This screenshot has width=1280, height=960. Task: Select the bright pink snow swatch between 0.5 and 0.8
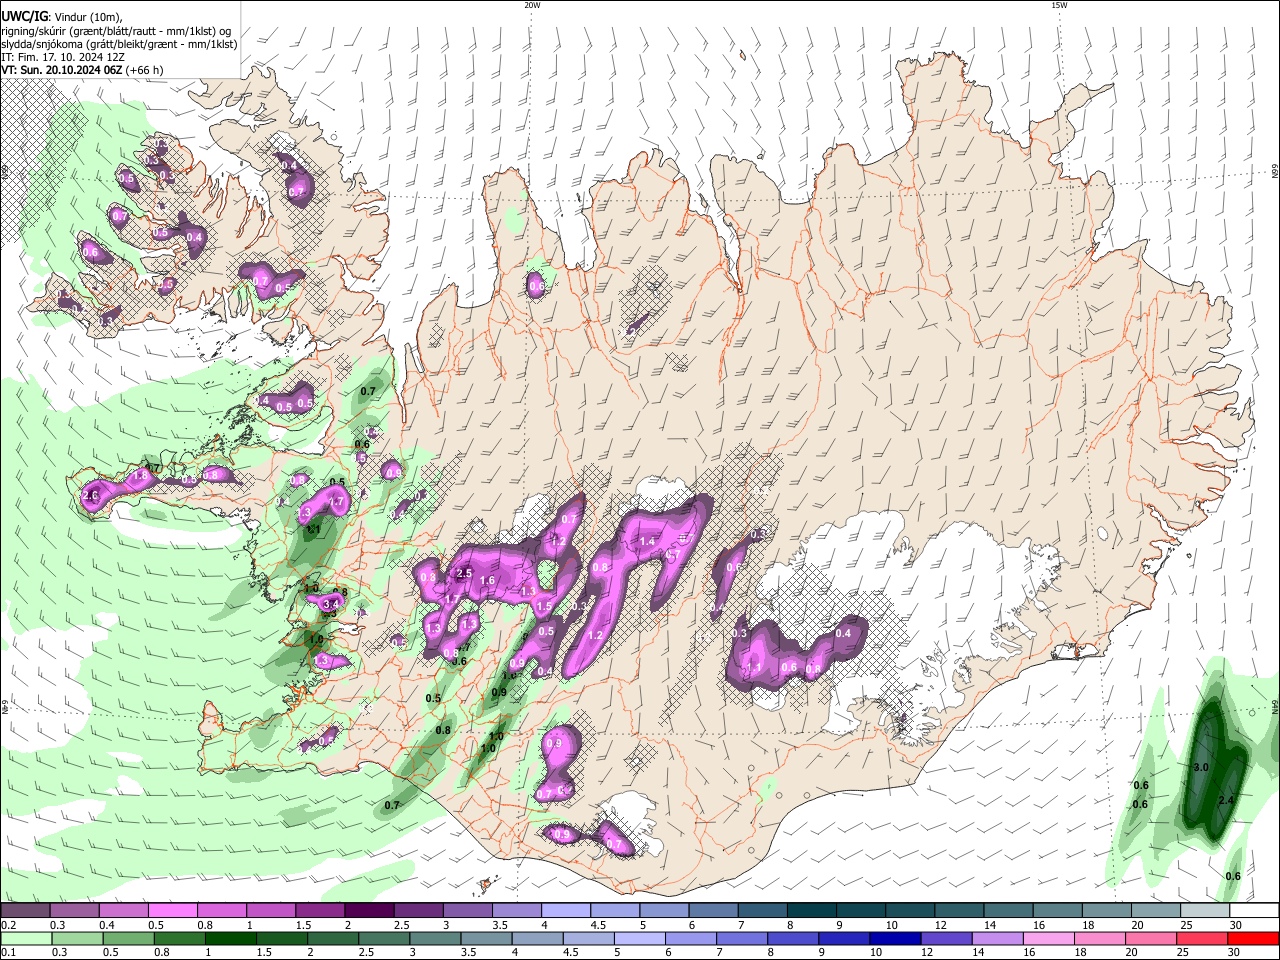(x=171, y=911)
